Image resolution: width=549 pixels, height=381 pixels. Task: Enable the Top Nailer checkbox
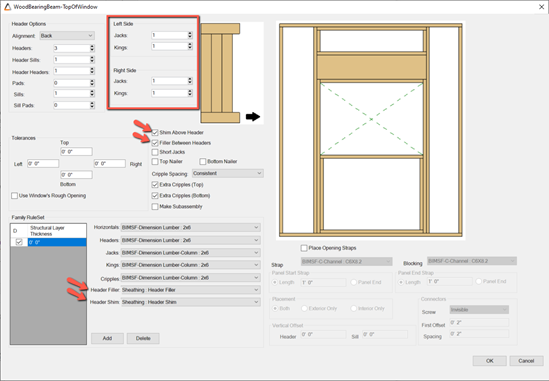pos(155,161)
